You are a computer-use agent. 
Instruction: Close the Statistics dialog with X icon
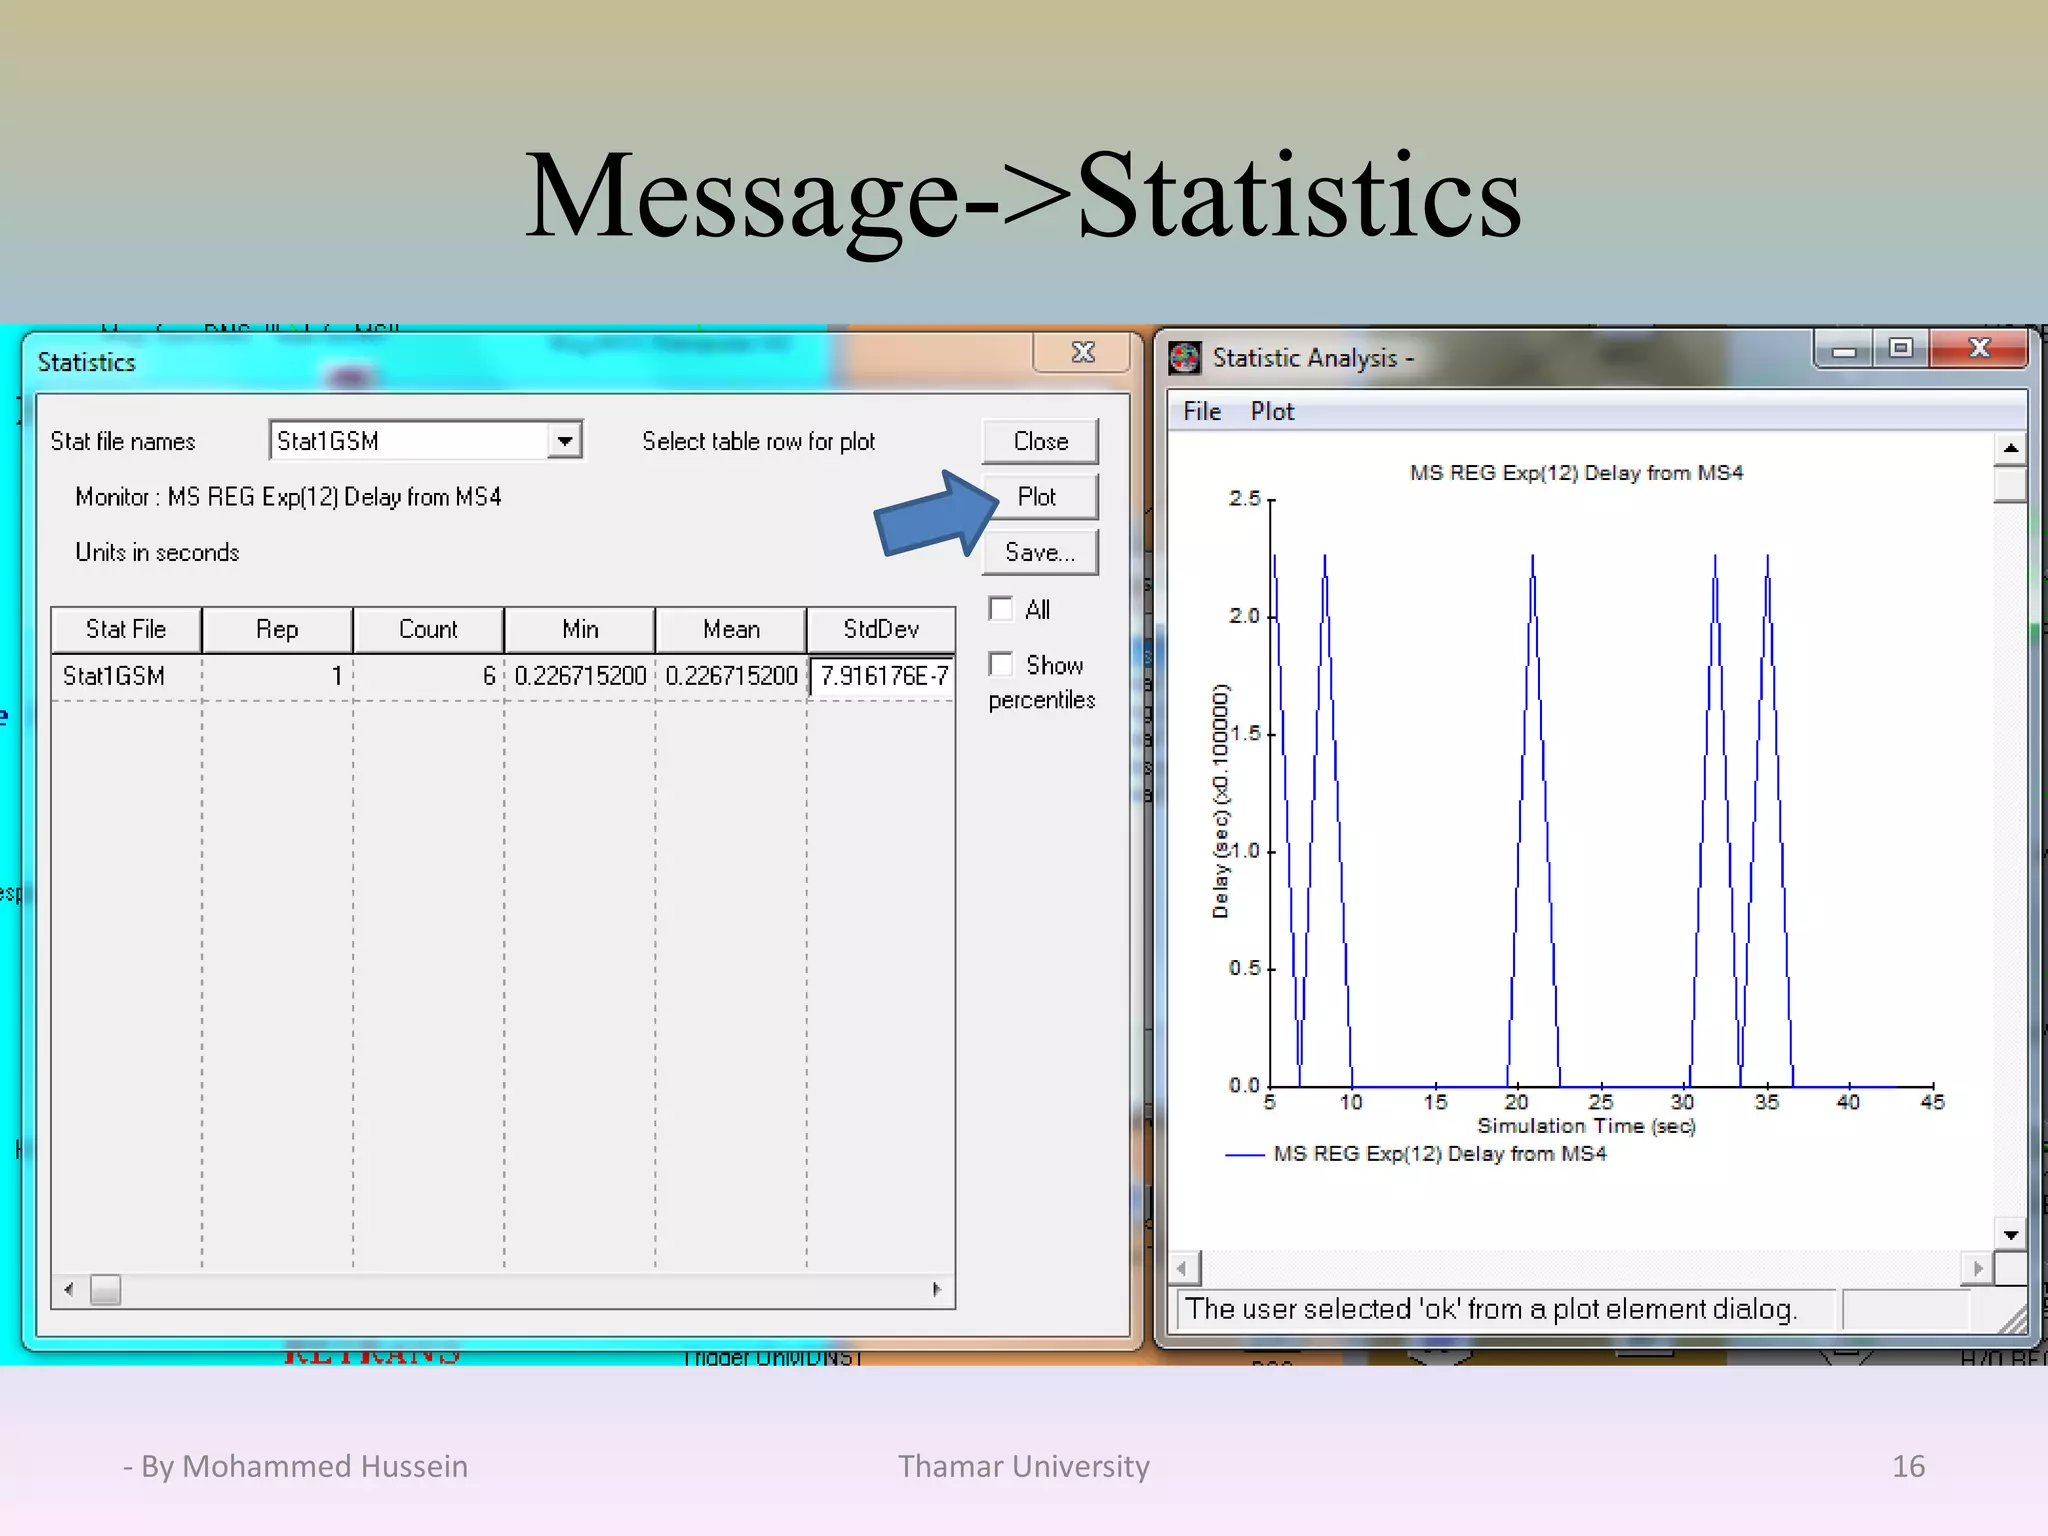point(1083,353)
